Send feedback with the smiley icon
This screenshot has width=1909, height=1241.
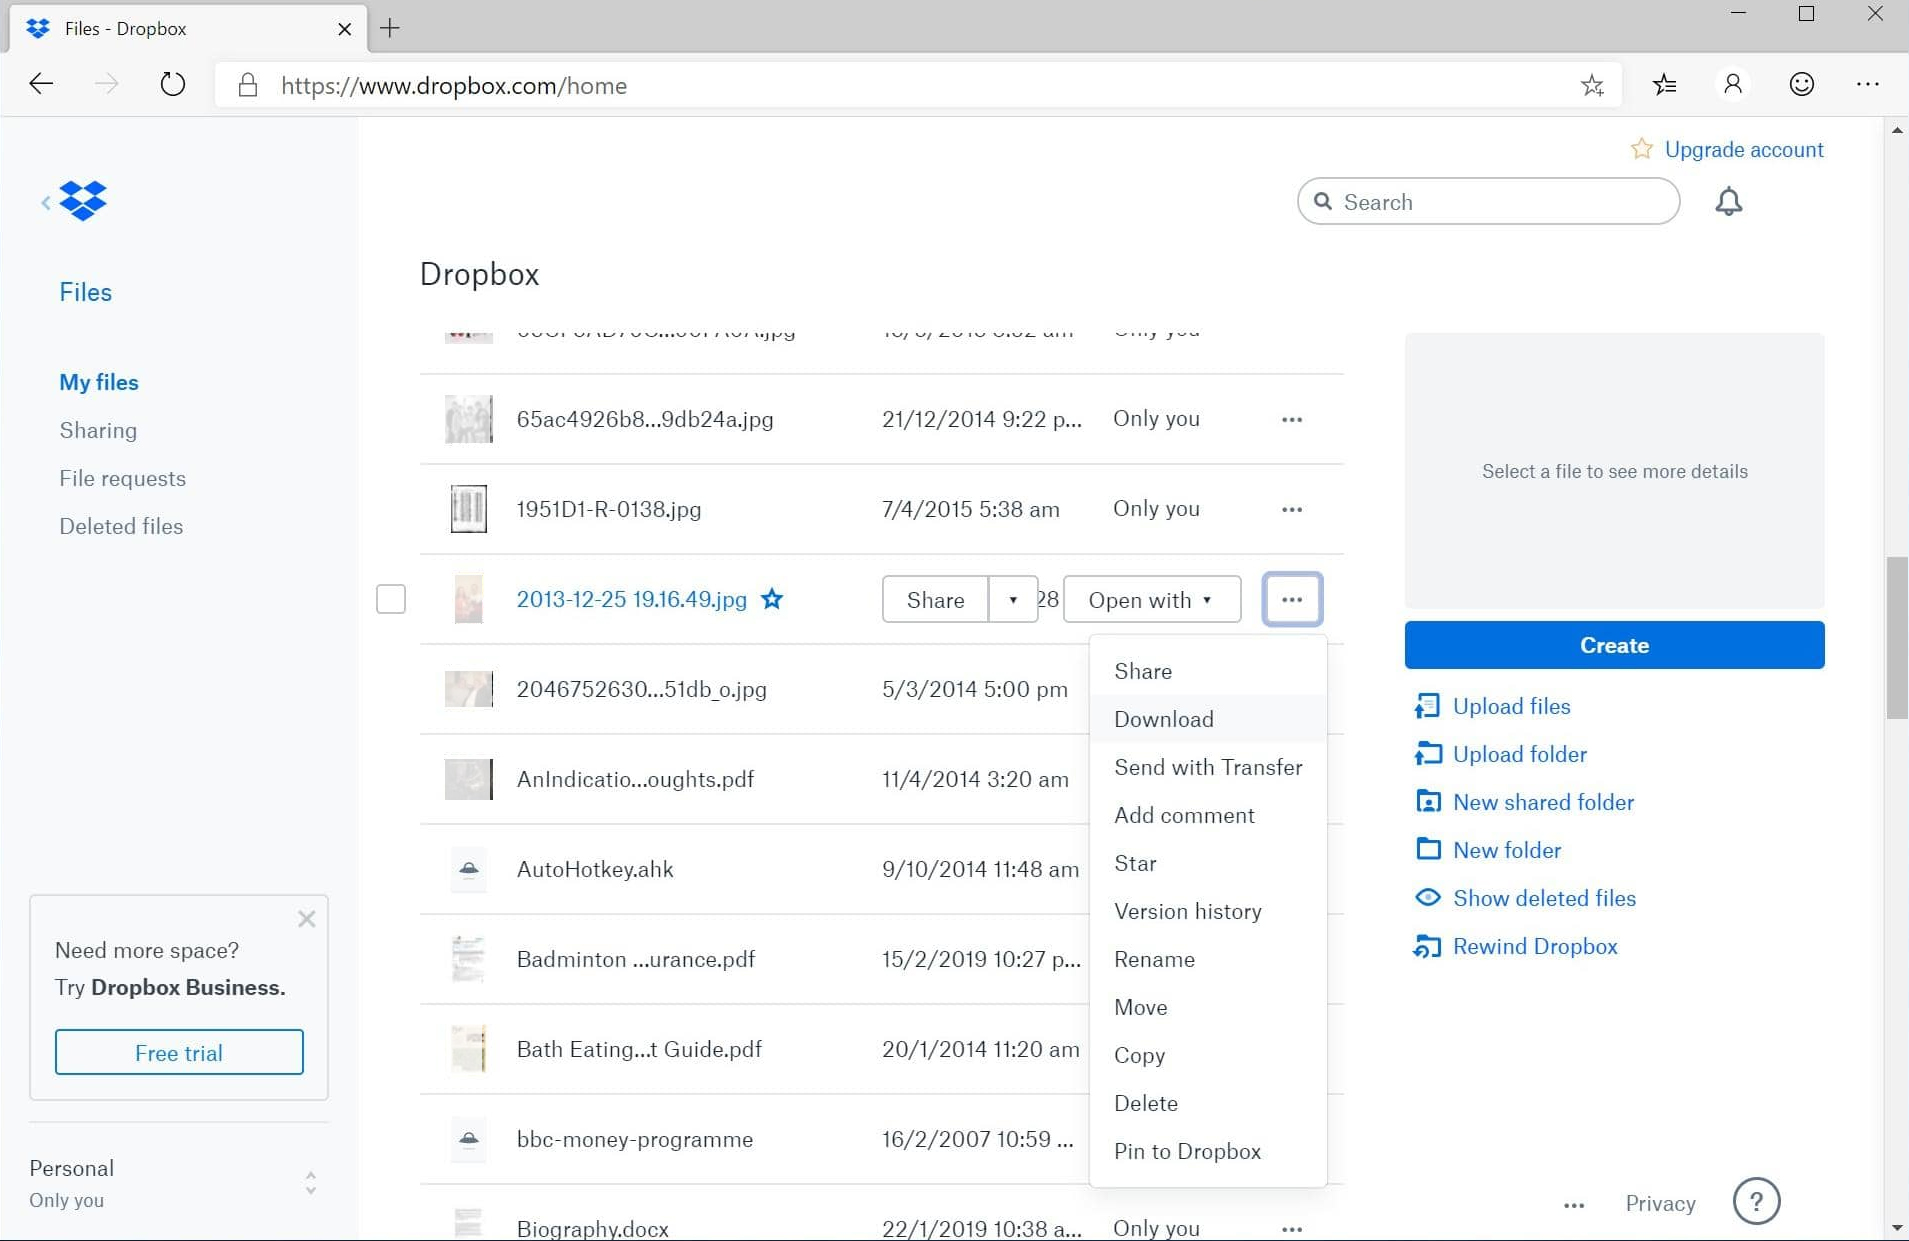[x=1802, y=85]
